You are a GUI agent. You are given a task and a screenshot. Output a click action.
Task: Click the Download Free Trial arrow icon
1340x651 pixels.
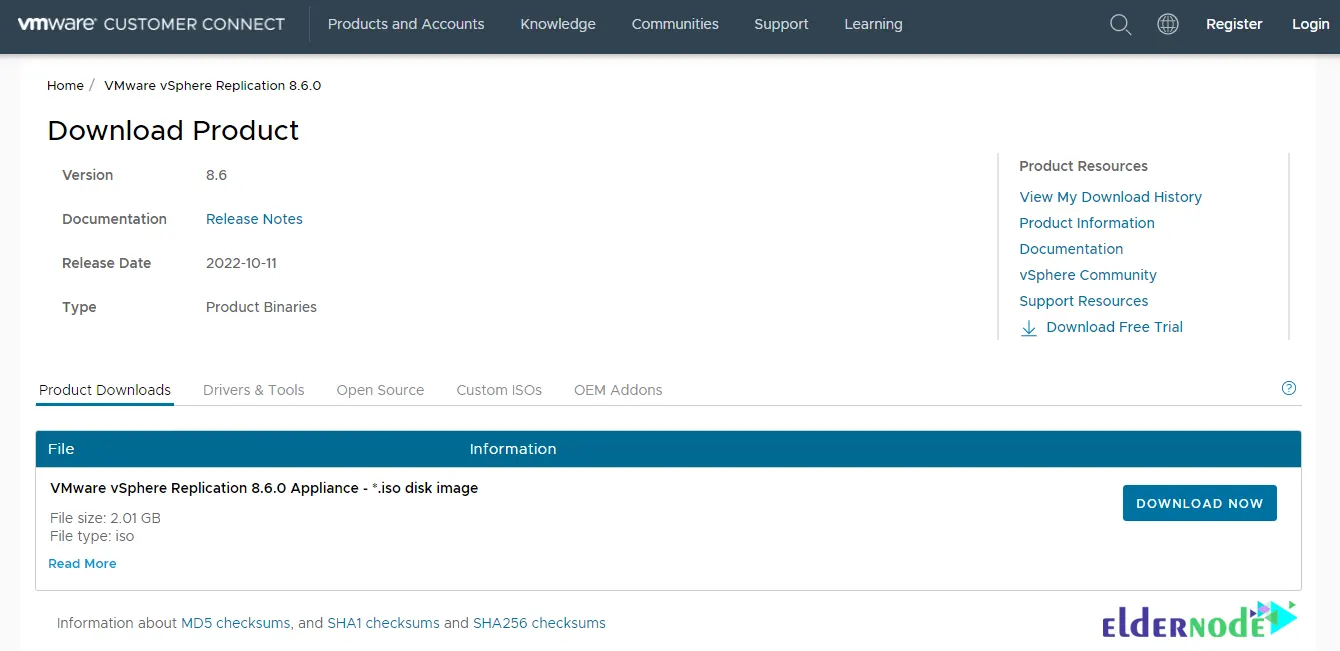click(x=1028, y=328)
